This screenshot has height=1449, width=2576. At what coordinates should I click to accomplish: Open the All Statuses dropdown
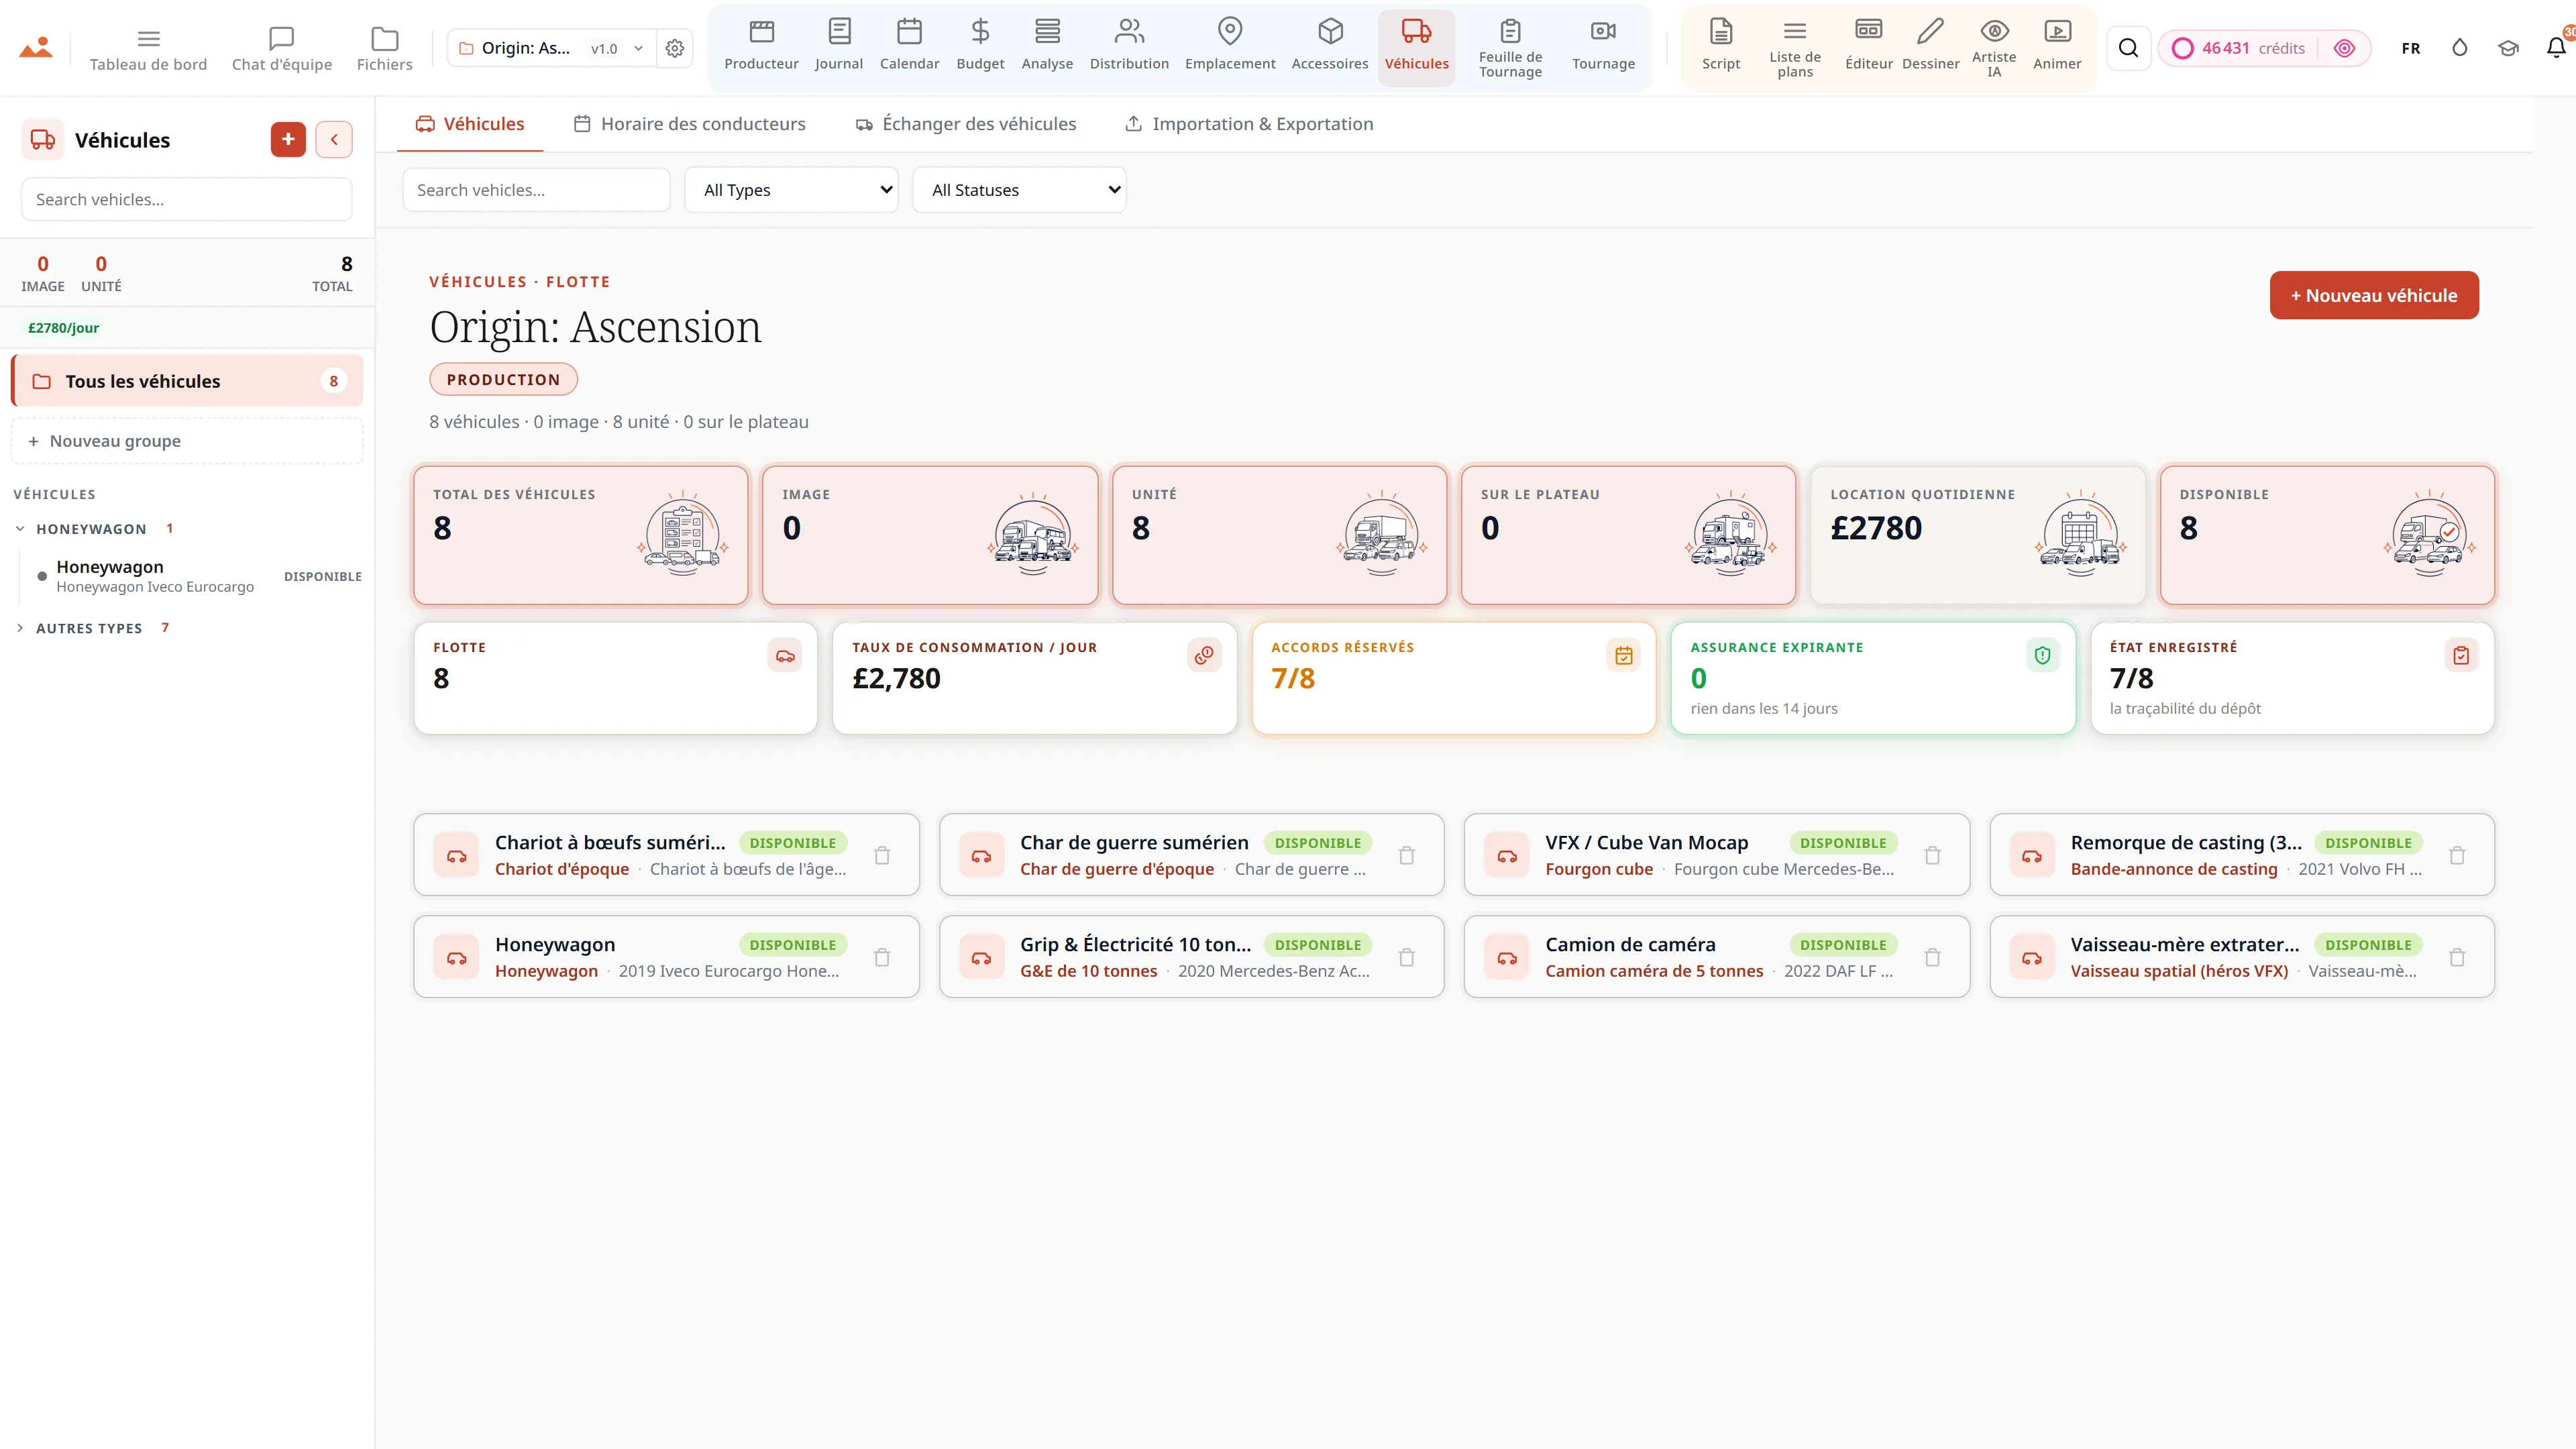(1019, 190)
